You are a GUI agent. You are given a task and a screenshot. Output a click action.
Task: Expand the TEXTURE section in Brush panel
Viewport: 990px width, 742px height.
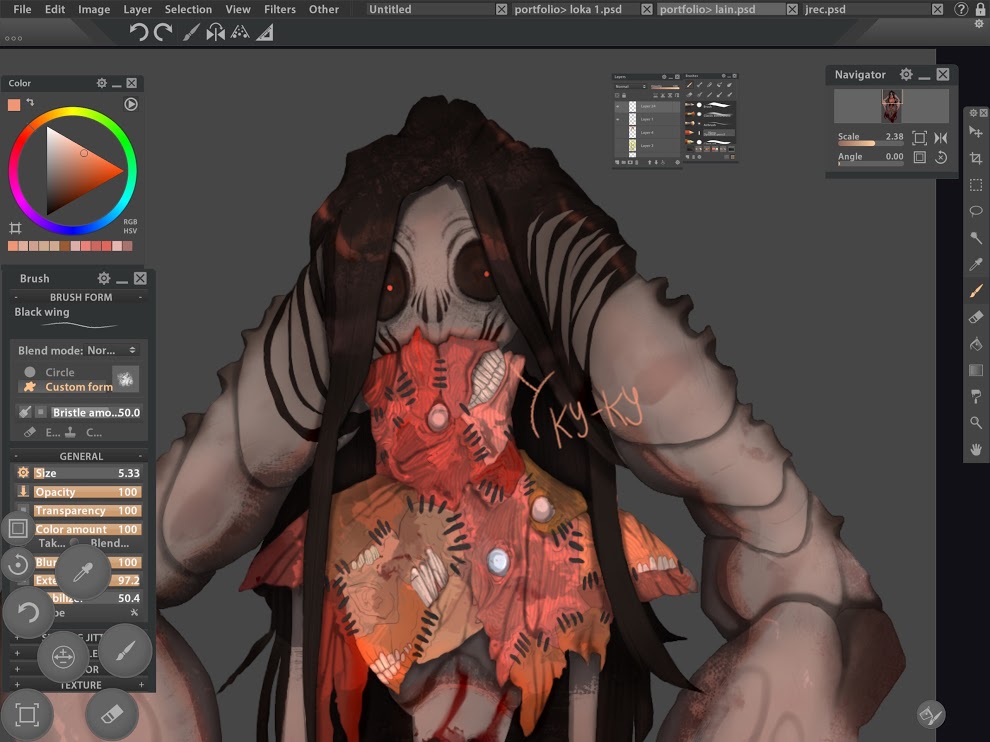click(x=80, y=685)
